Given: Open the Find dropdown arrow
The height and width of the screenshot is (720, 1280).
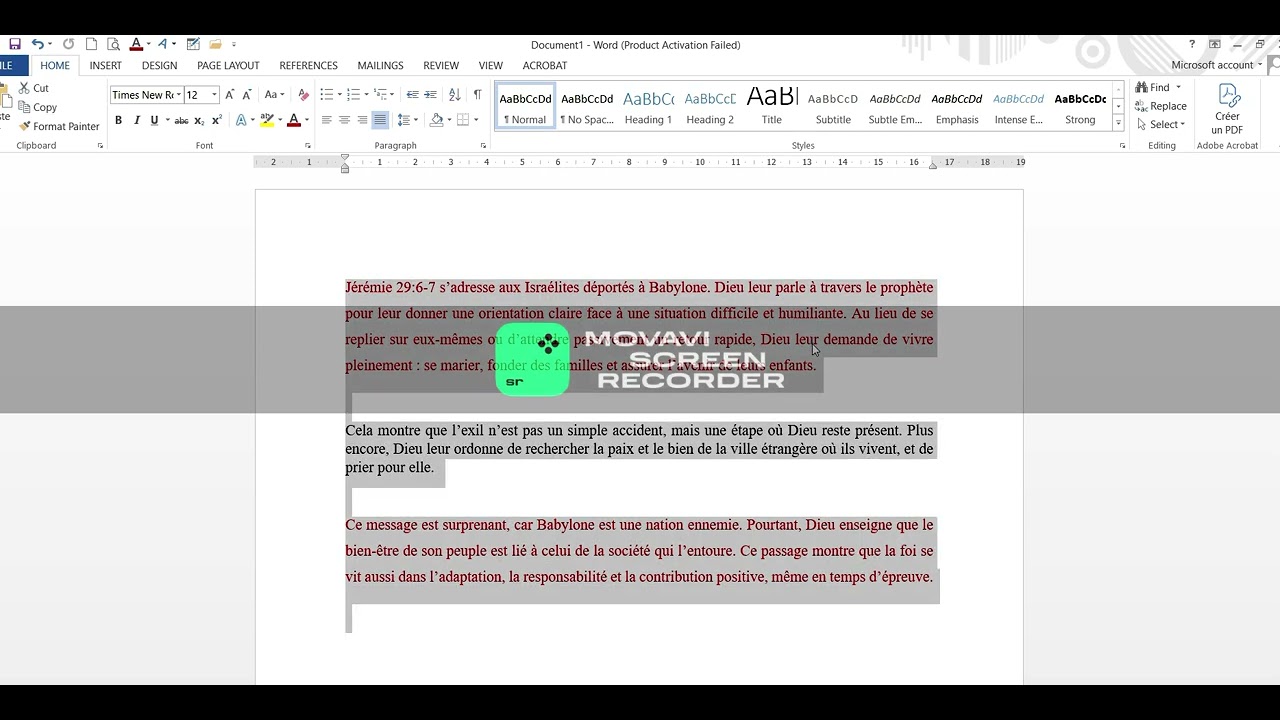Looking at the screenshot, I should (1178, 87).
